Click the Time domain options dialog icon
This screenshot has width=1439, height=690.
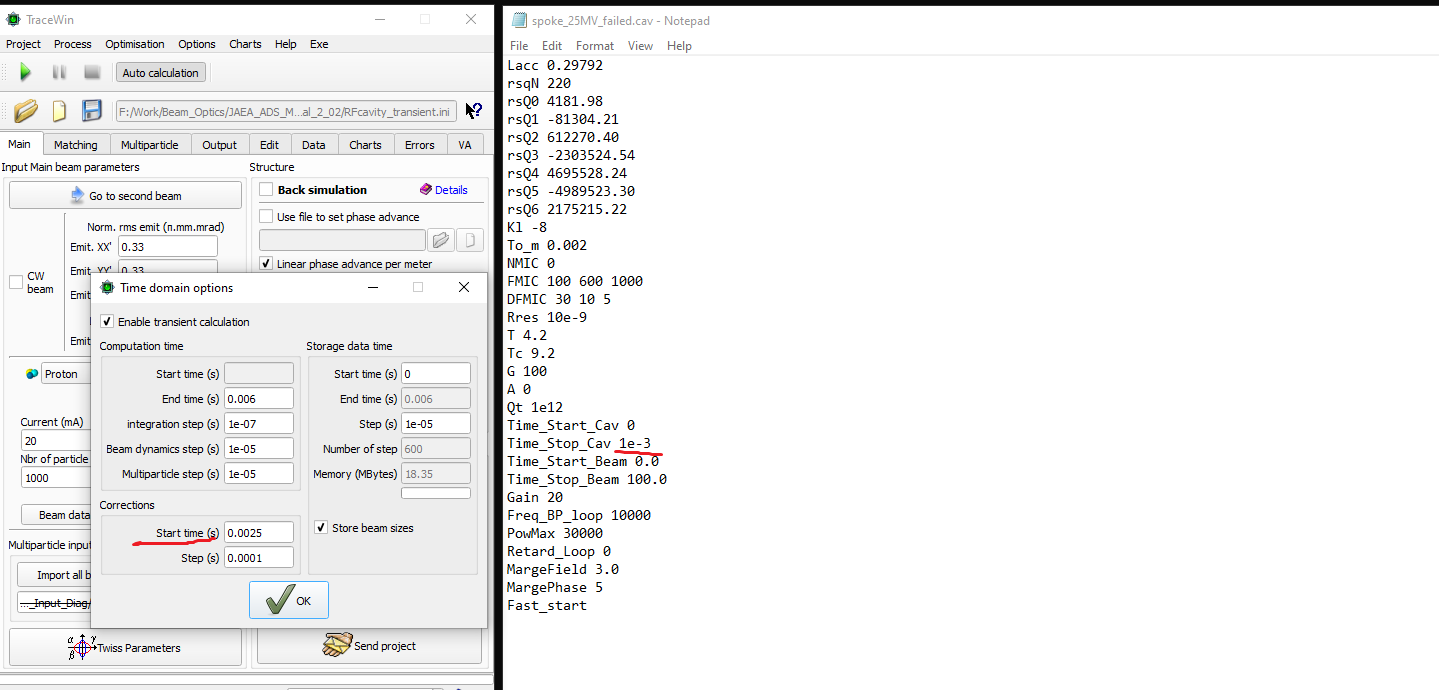(x=107, y=287)
